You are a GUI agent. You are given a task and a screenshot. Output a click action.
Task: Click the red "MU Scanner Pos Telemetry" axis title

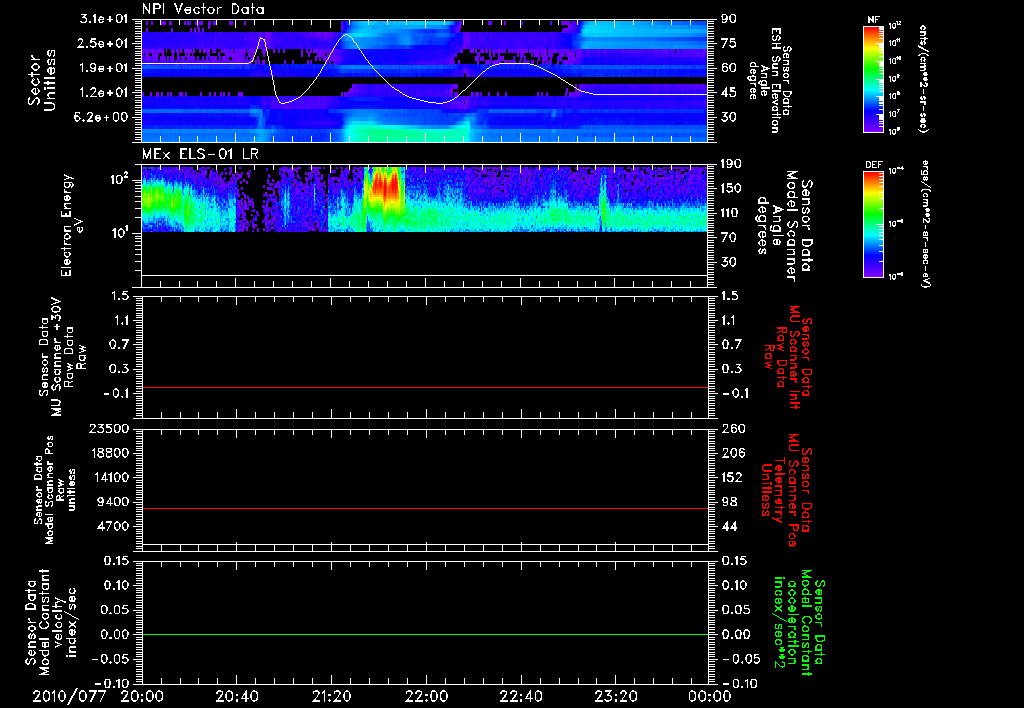click(787, 490)
